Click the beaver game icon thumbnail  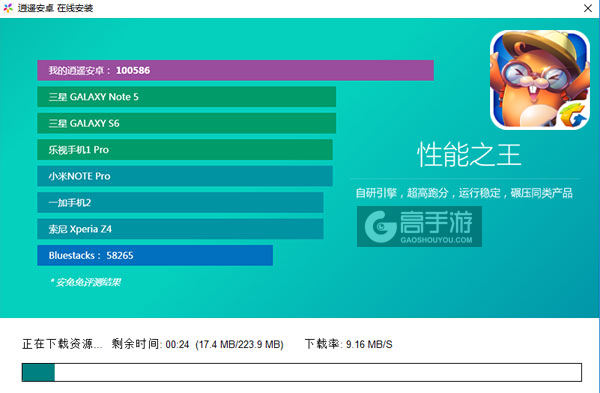[x=540, y=80]
